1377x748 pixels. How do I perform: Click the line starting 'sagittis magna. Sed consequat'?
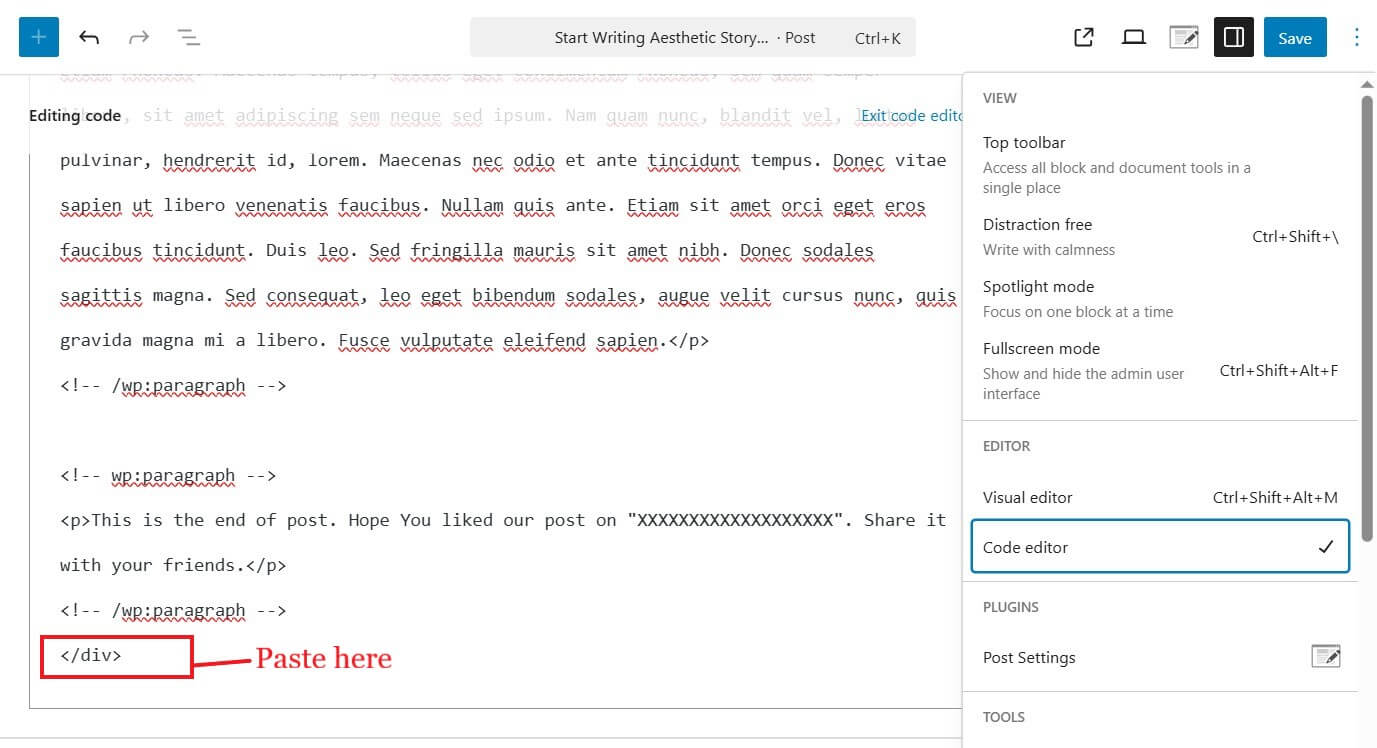508,296
